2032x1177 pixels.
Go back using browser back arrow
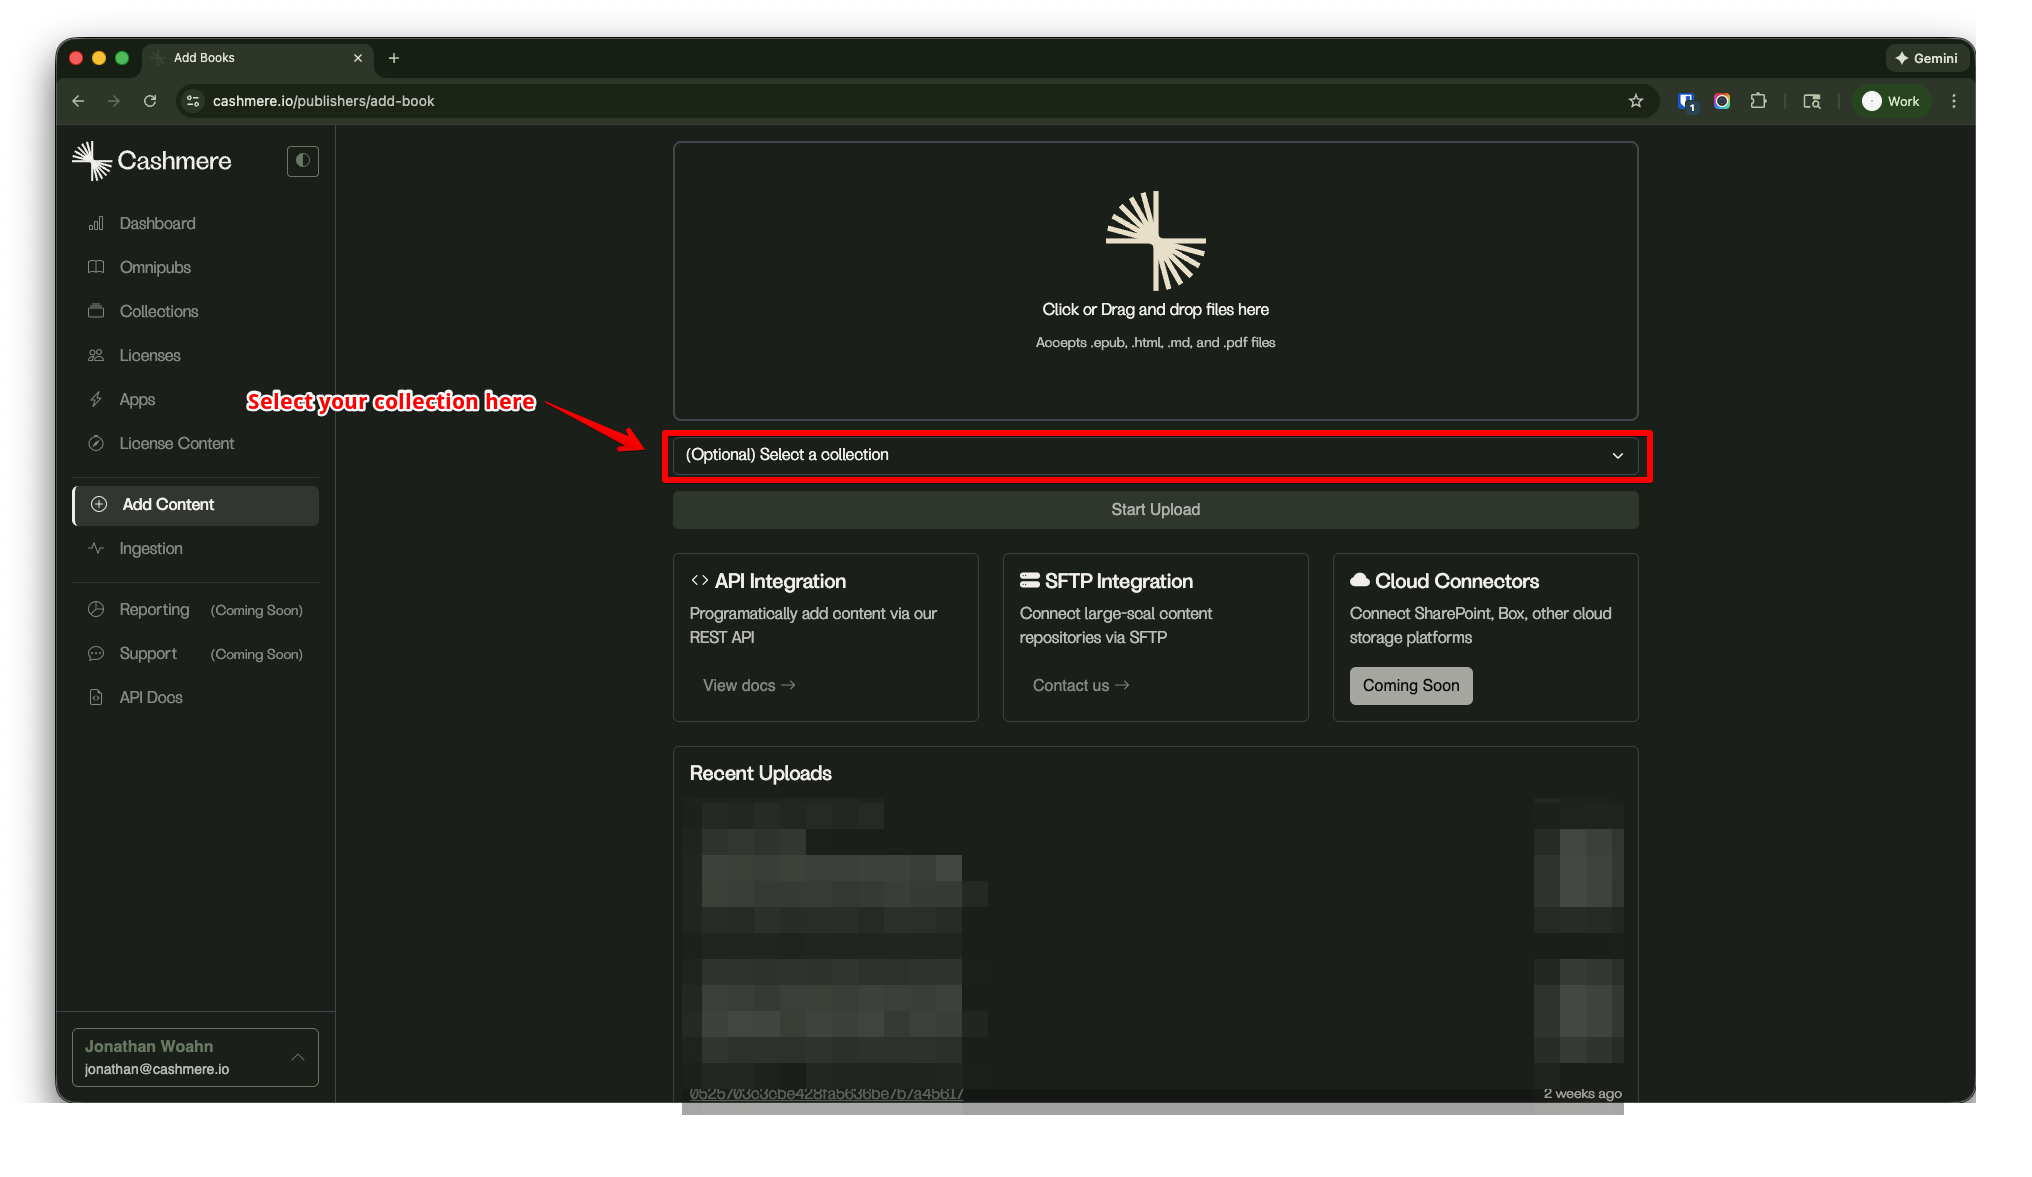[x=78, y=101]
